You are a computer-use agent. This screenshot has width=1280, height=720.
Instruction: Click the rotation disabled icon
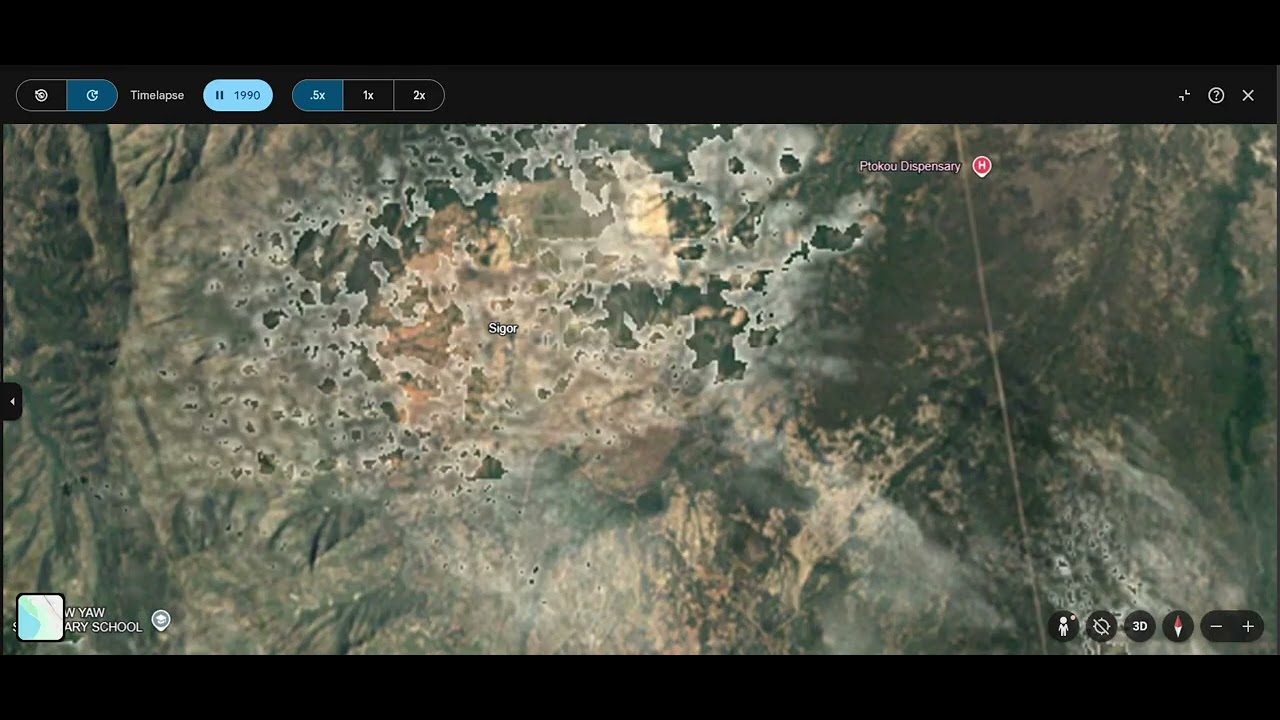coord(1101,626)
